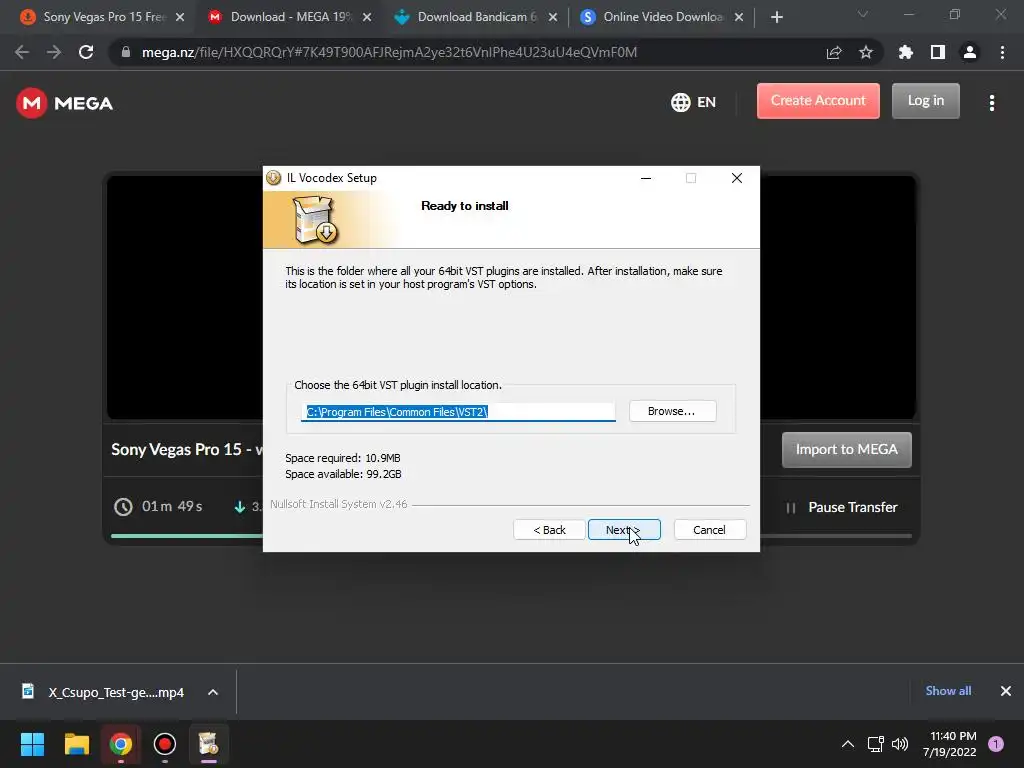This screenshot has width=1024, height=768.
Task: Open the Windows Start menu
Action: 32,744
